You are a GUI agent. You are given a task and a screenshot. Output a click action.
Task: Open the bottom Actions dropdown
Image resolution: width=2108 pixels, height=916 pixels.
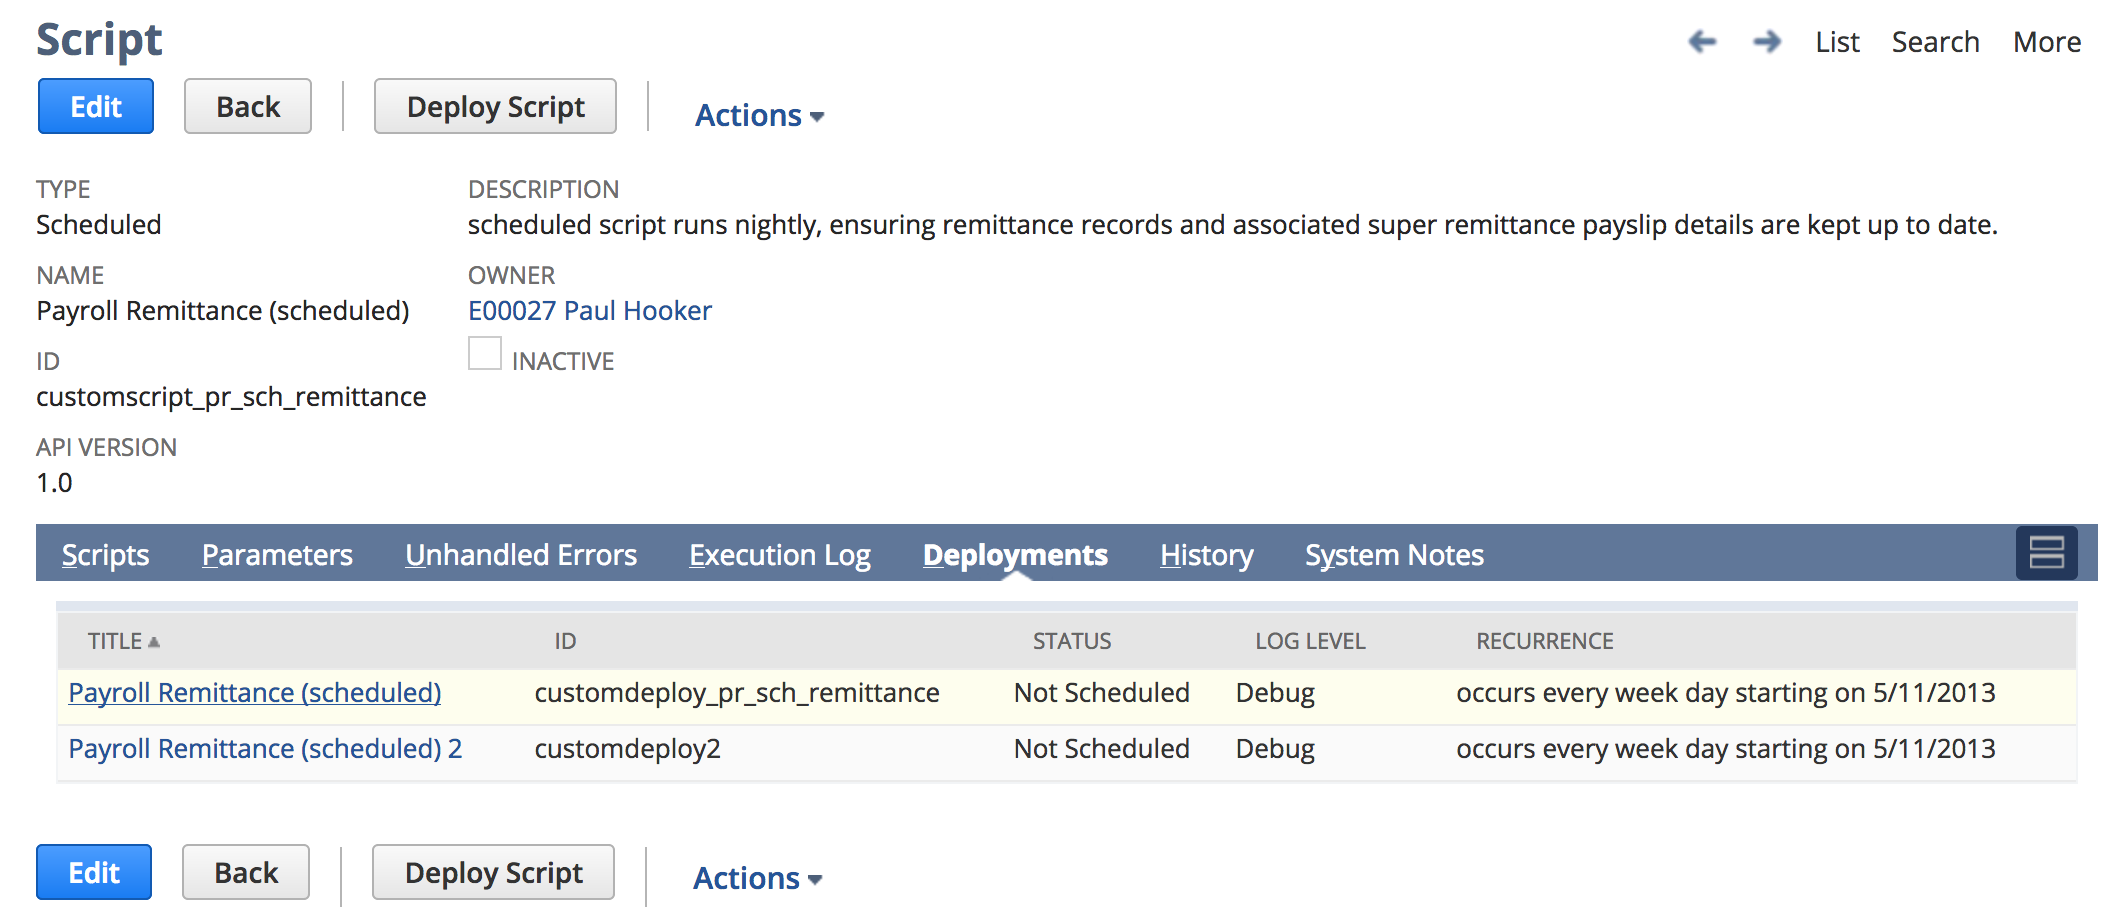coord(757,878)
